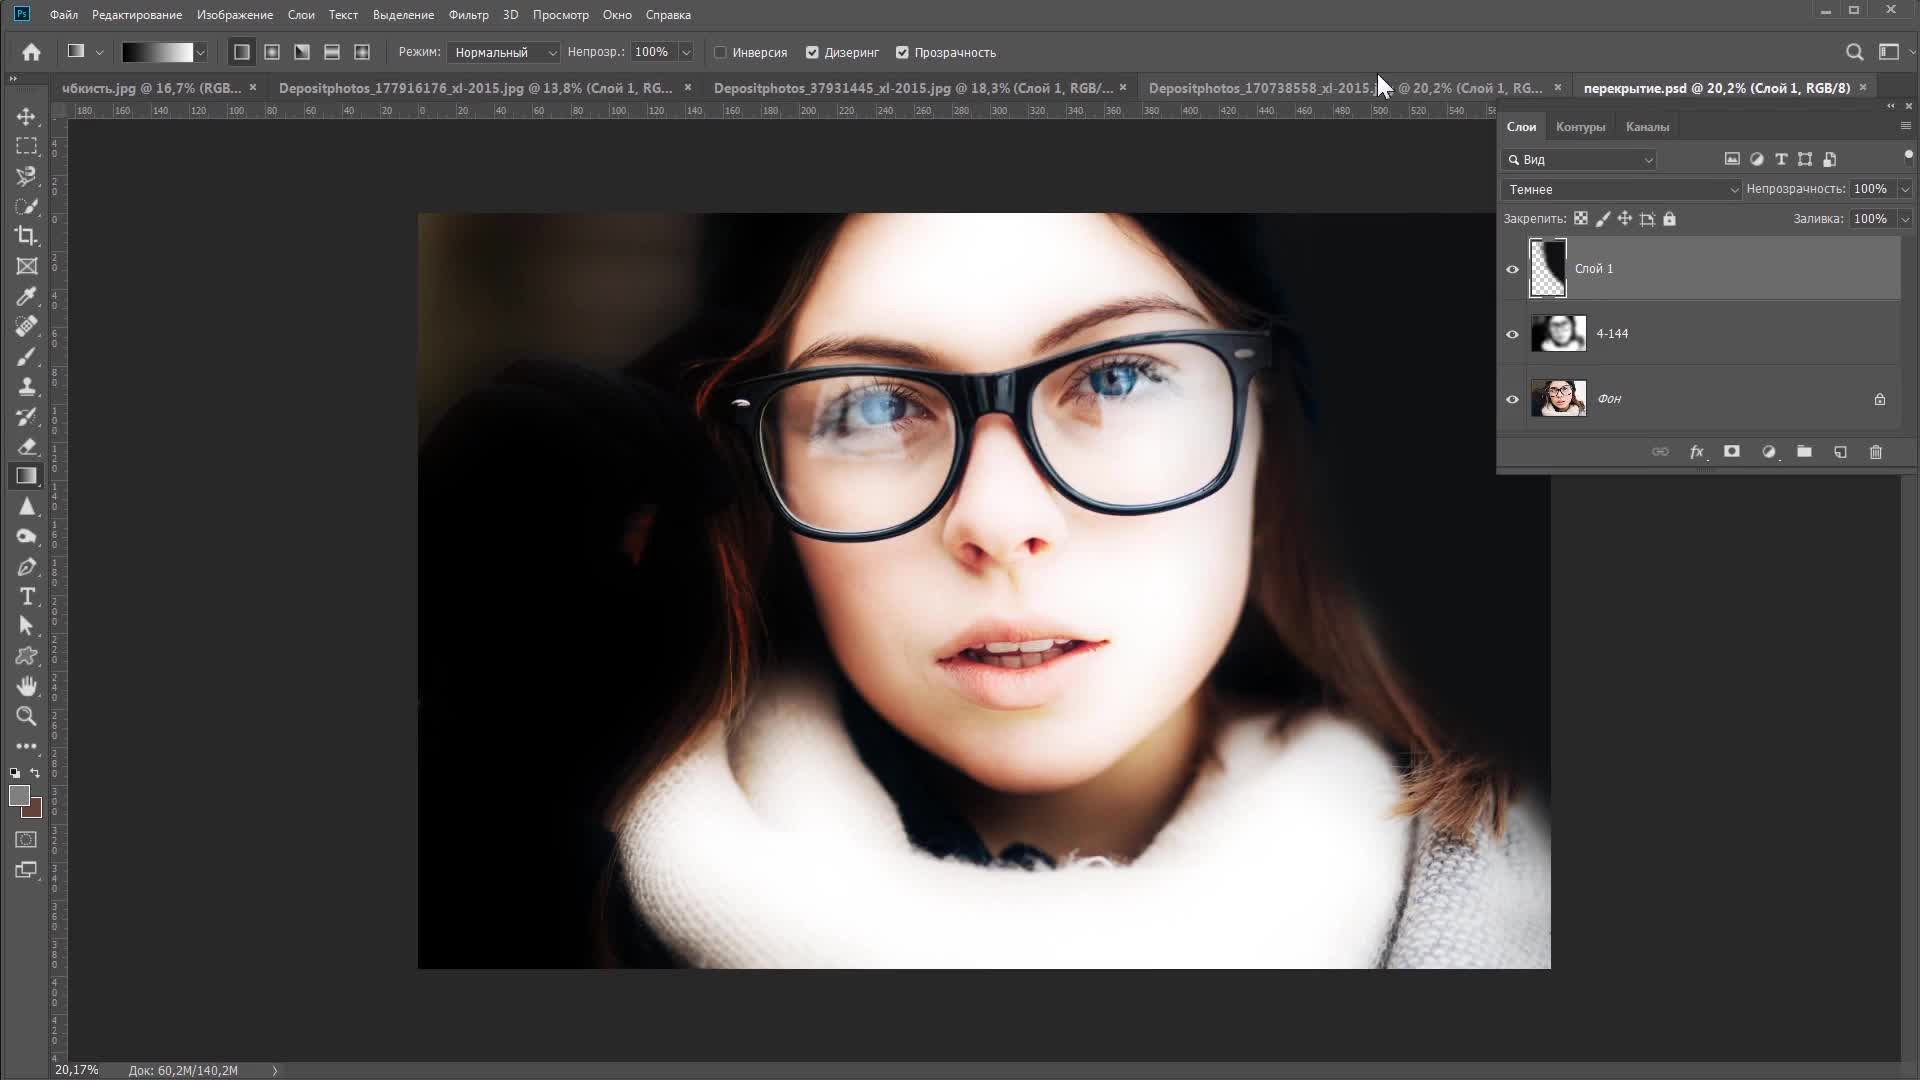Screen dimensions: 1920x1080
Task: Select the Rectangular Marquee tool
Action: pos(27,146)
